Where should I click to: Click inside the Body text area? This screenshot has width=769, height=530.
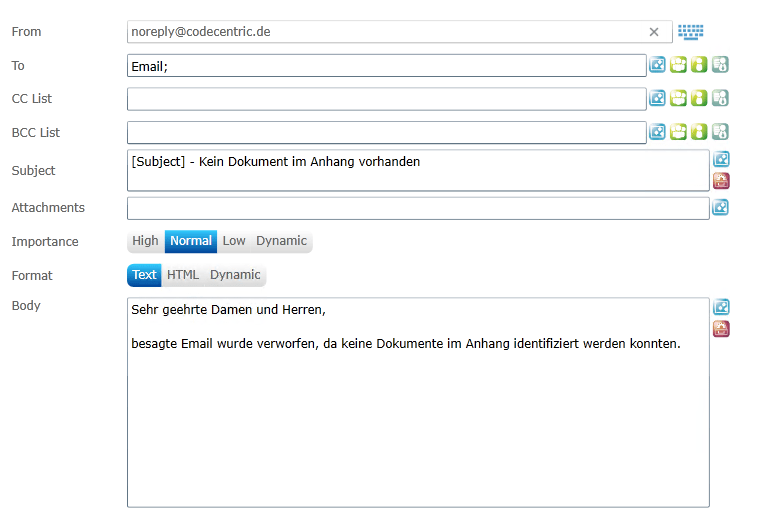click(x=418, y=420)
